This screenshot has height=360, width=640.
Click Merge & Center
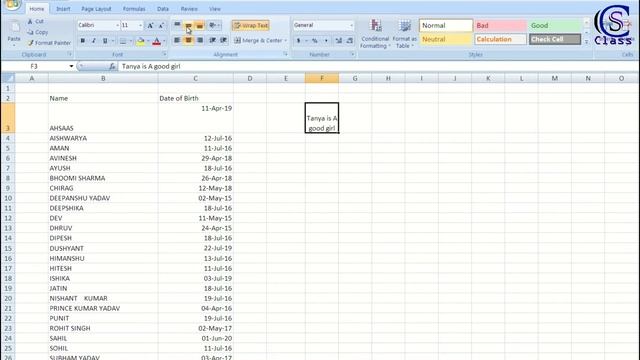[x=258, y=40]
